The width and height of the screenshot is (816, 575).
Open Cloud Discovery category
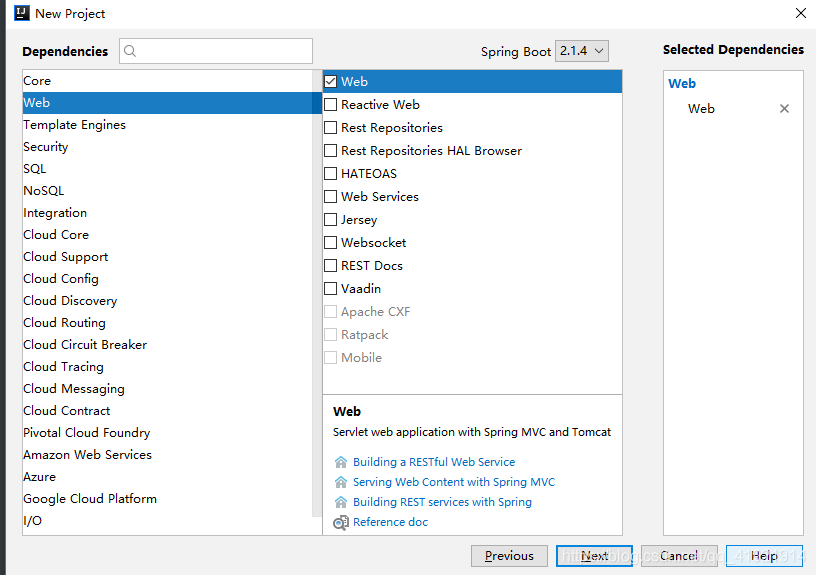(168, 301)
